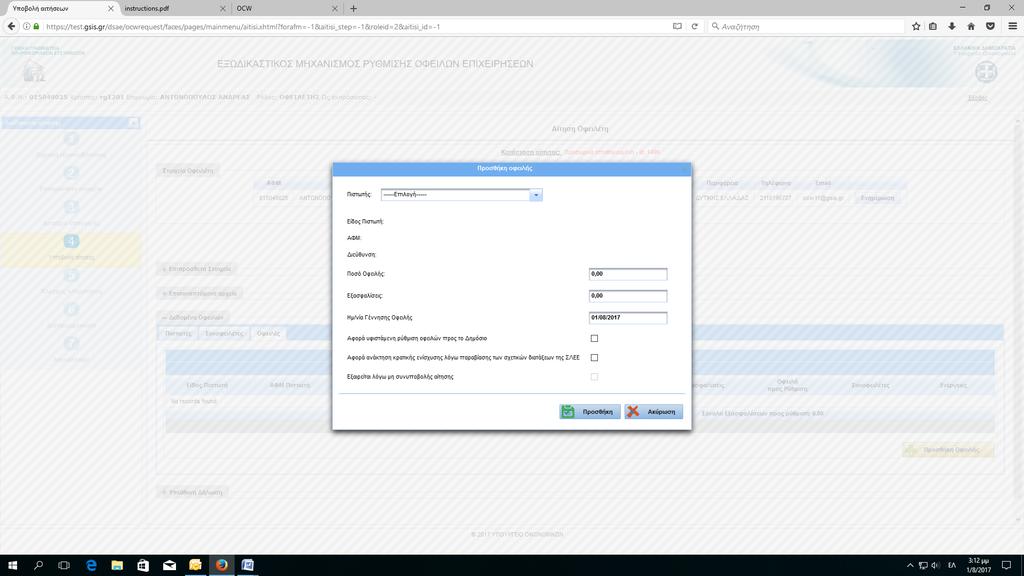Viewport: 1024px width, 576px height.
Task: Collapse the Δεδομένα Οφειλών section
Action: tap(193, 317)
